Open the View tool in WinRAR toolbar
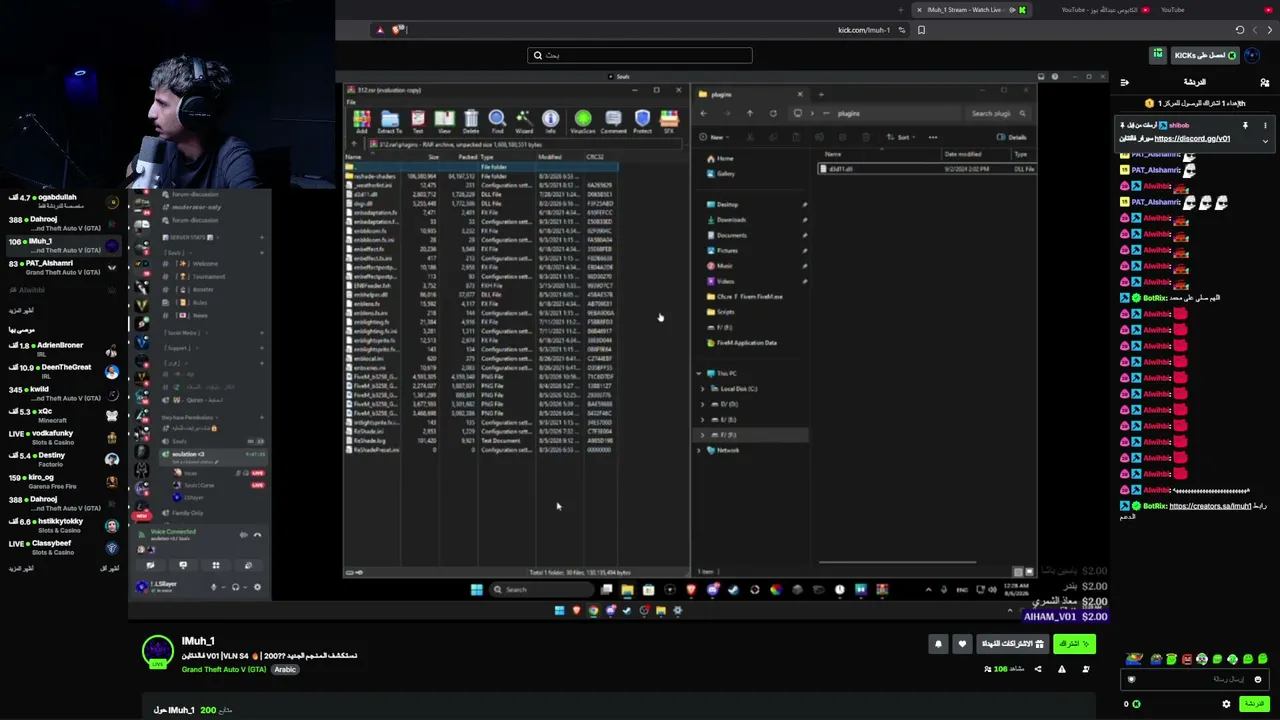 click(x=444, y=122)
